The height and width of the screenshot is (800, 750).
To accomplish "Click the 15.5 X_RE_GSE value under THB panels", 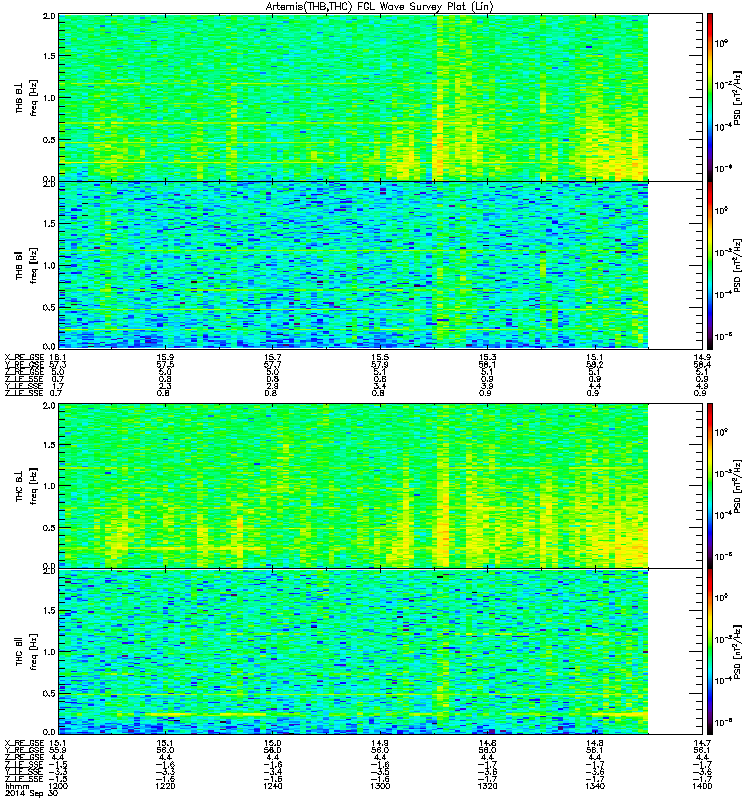I will [380, 358].
